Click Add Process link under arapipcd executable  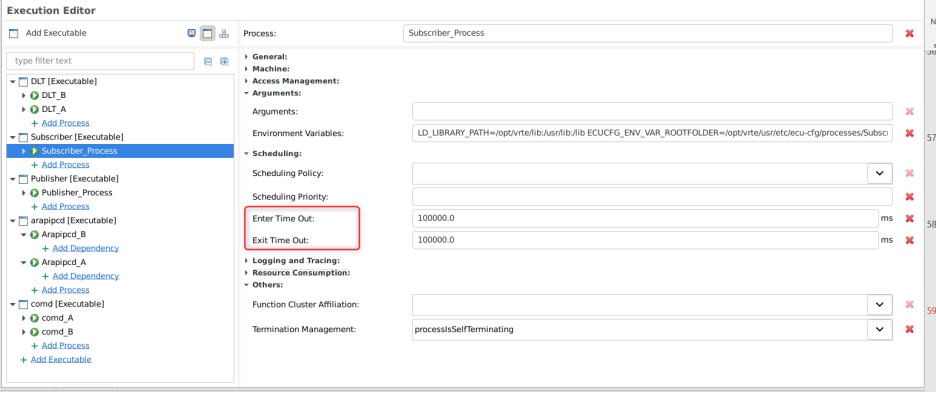65,290
